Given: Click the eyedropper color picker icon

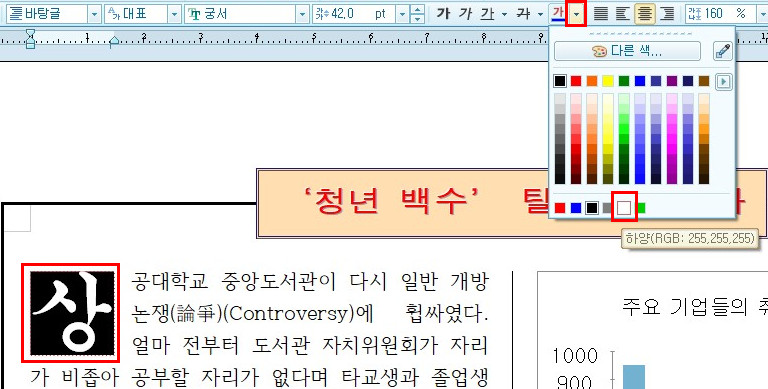Looking at the screenshot, I should point(723,51).
